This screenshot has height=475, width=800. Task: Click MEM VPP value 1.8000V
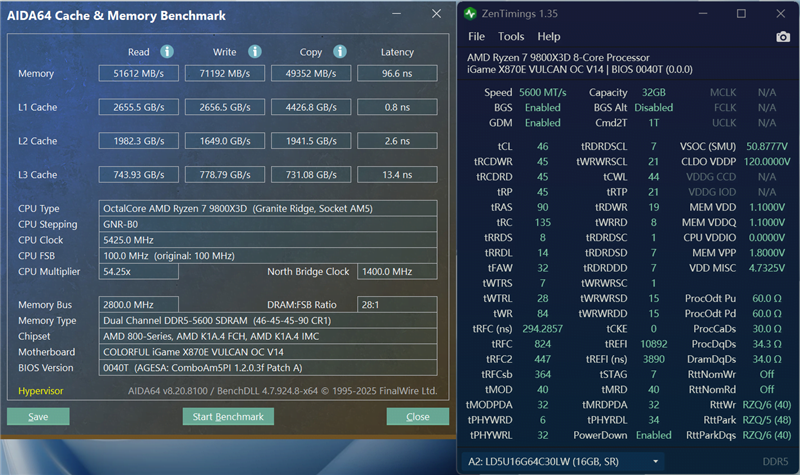pyautogui.click(x=767, y=253)
